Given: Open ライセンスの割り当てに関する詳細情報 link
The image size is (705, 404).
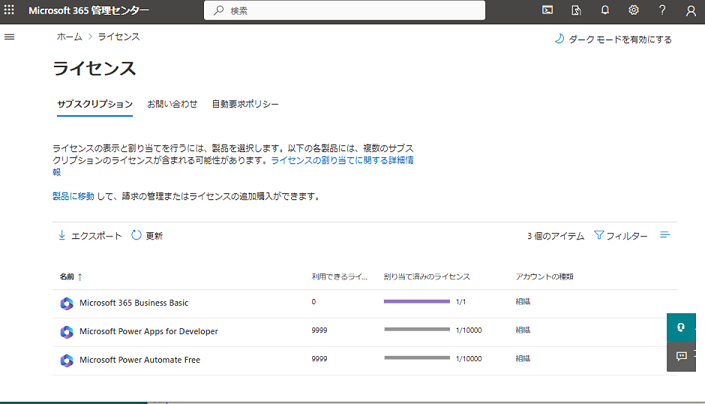Looking at the screenshot, I should pos(342,160).
